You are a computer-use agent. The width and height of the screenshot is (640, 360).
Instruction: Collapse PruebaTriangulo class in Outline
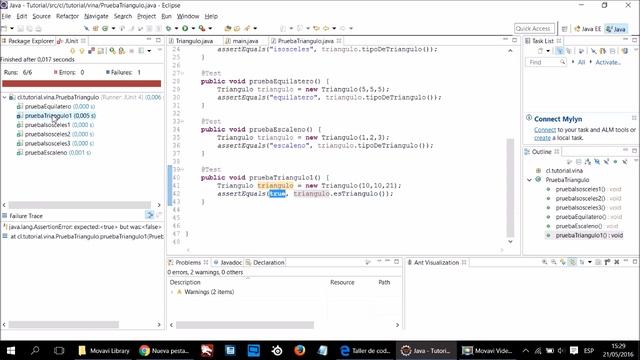coord(530,180)
